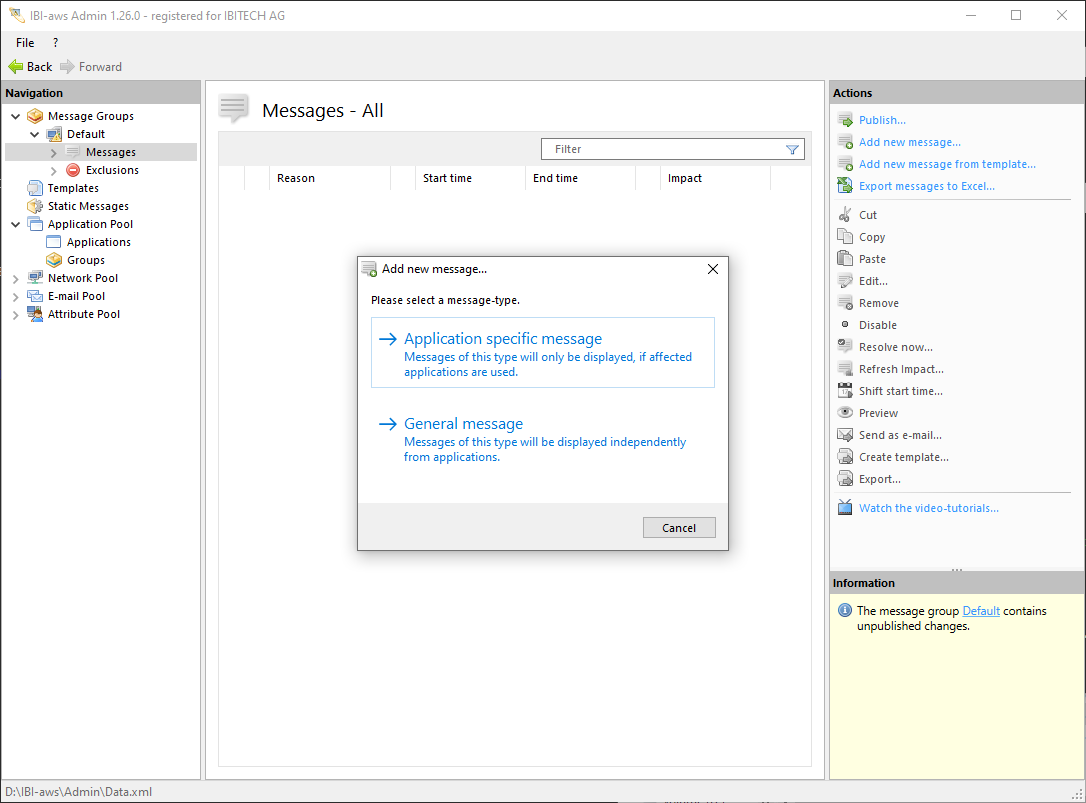Click the Templates icon in Navigation
The image size is (1086, 803).
pyautogui.click(x=36, y=188)
